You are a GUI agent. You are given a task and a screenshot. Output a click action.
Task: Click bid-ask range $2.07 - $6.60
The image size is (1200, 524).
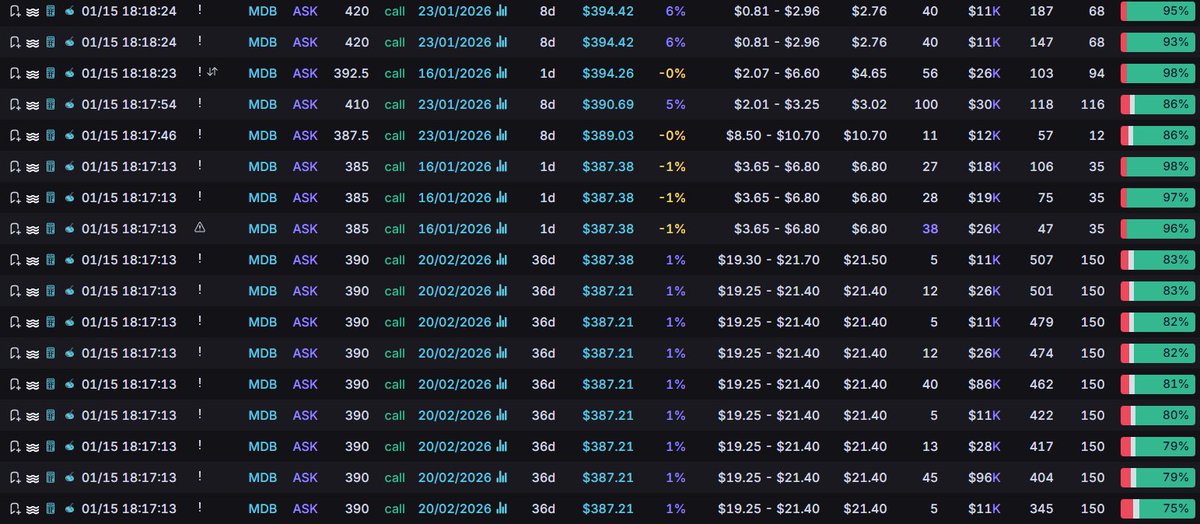(777, 74)
